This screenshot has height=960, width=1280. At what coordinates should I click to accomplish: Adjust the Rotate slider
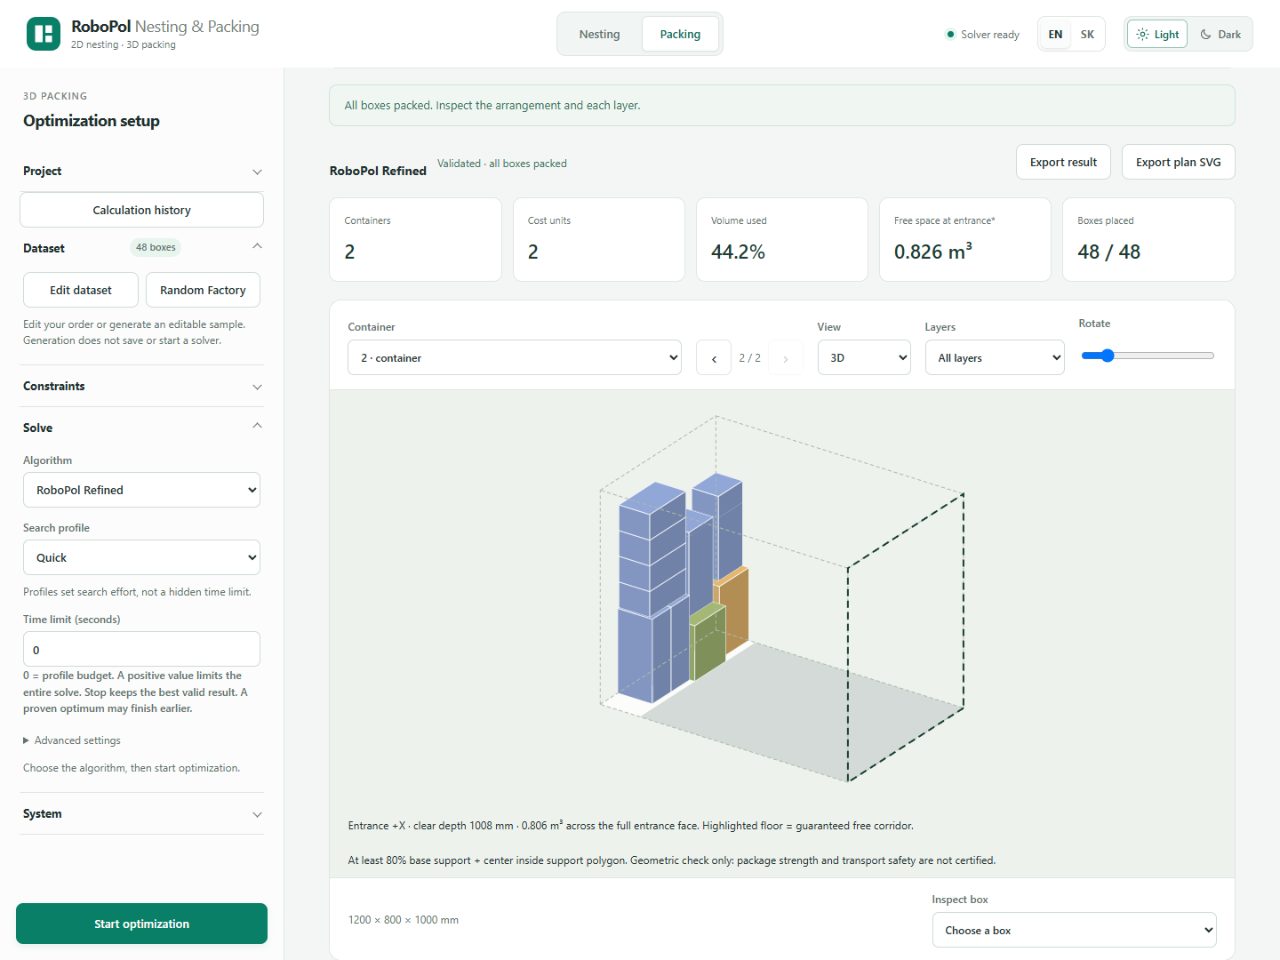coord(1148,356)
